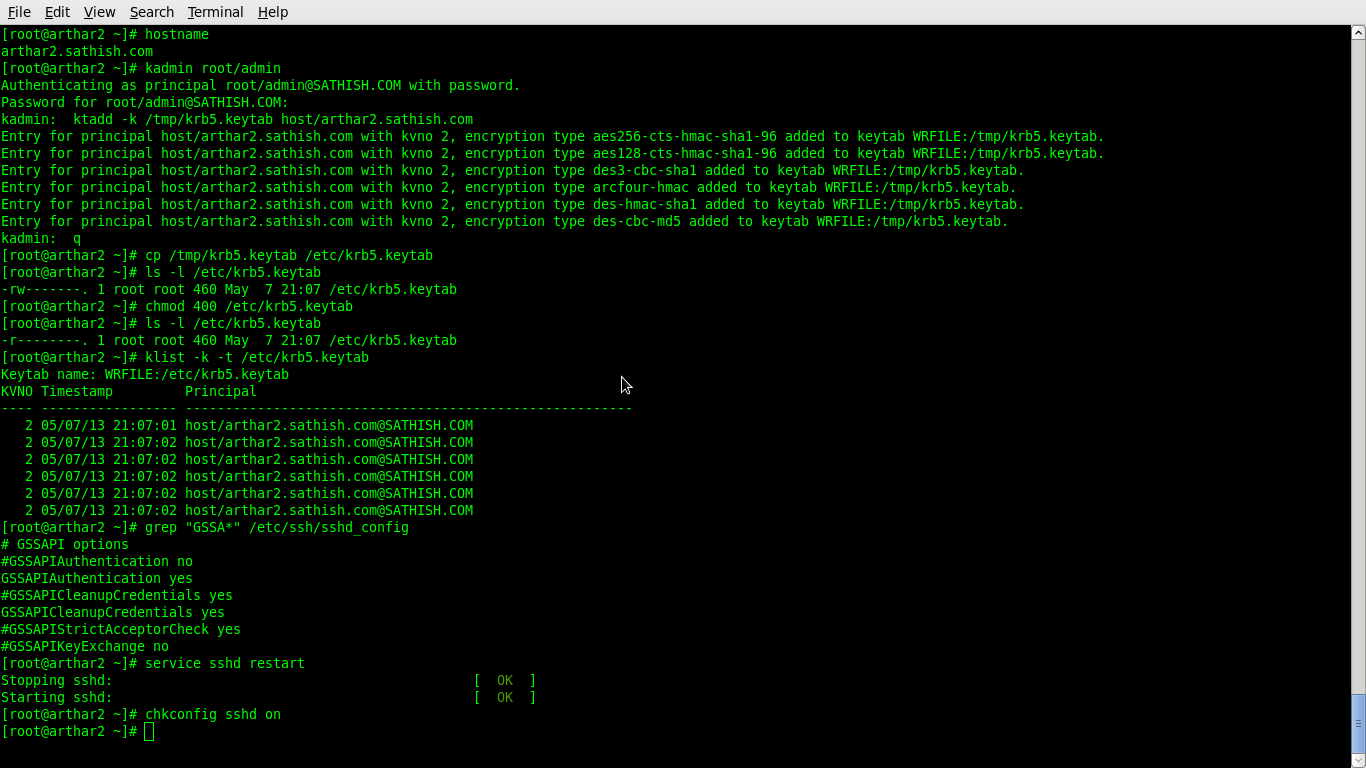Click the GSSAPICleanupCredentials yes line
Viewport: 1366px width, 768px height.
tap(113, 612)
